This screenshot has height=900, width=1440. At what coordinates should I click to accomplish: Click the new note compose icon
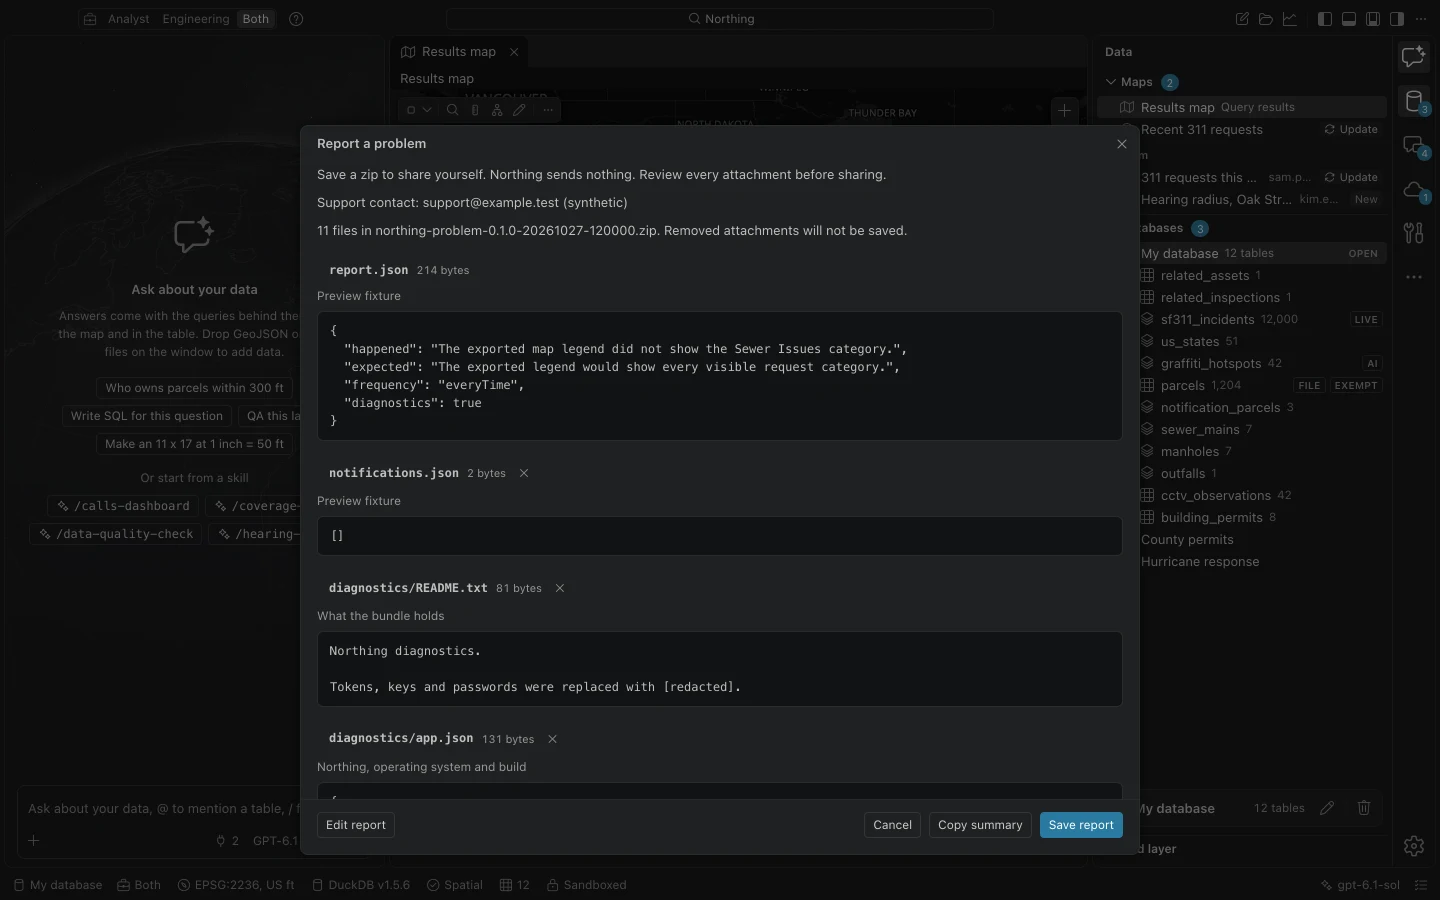click(1242, 19)
